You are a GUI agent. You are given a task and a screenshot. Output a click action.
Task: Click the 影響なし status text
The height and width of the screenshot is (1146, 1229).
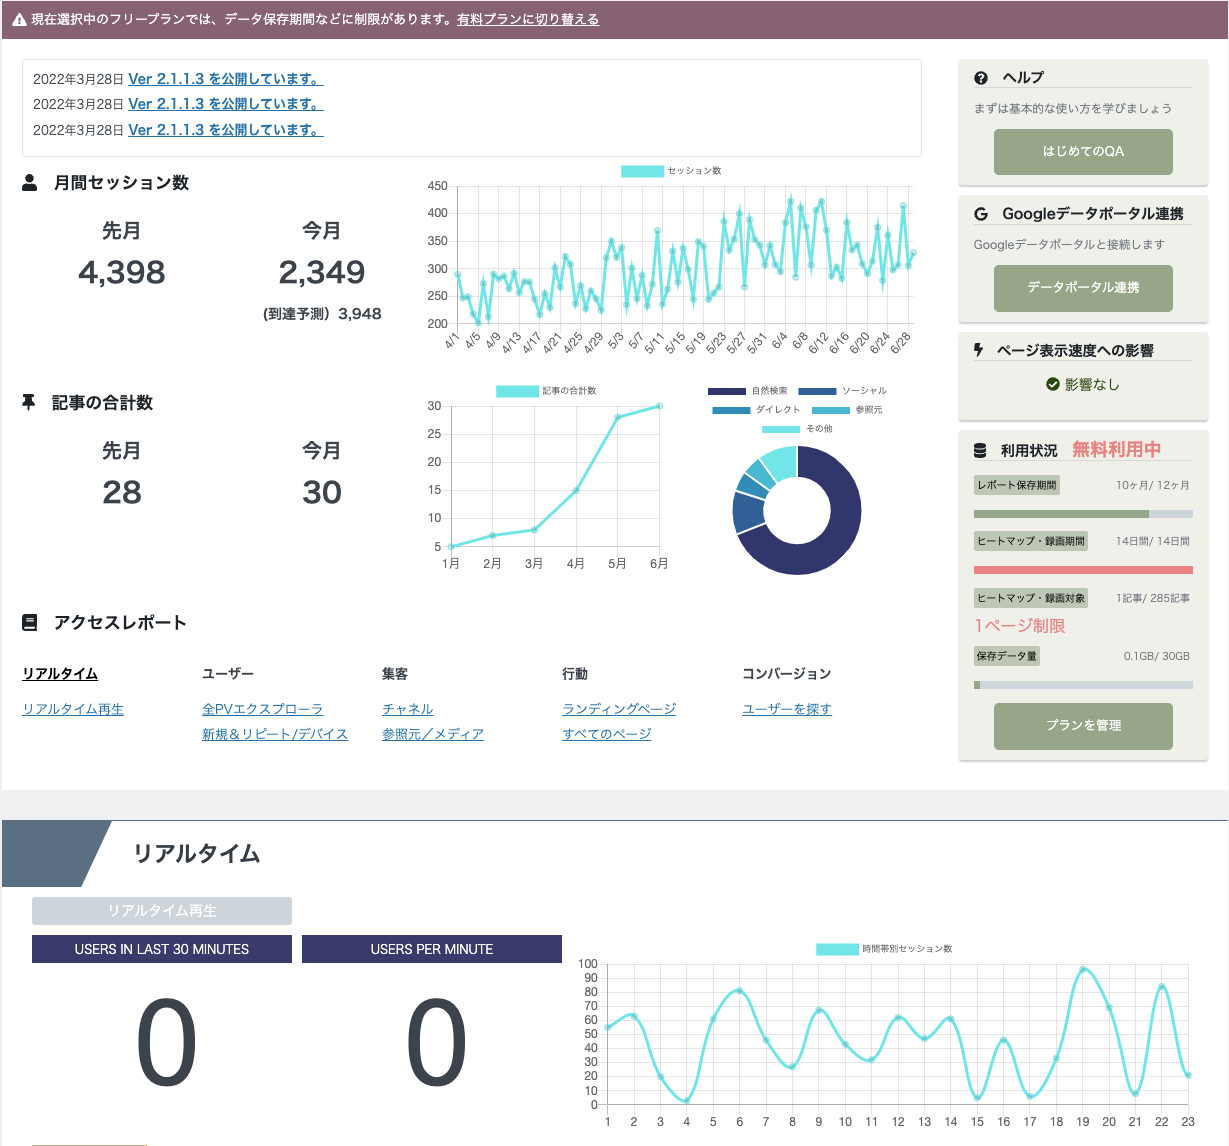(1092, 384)
